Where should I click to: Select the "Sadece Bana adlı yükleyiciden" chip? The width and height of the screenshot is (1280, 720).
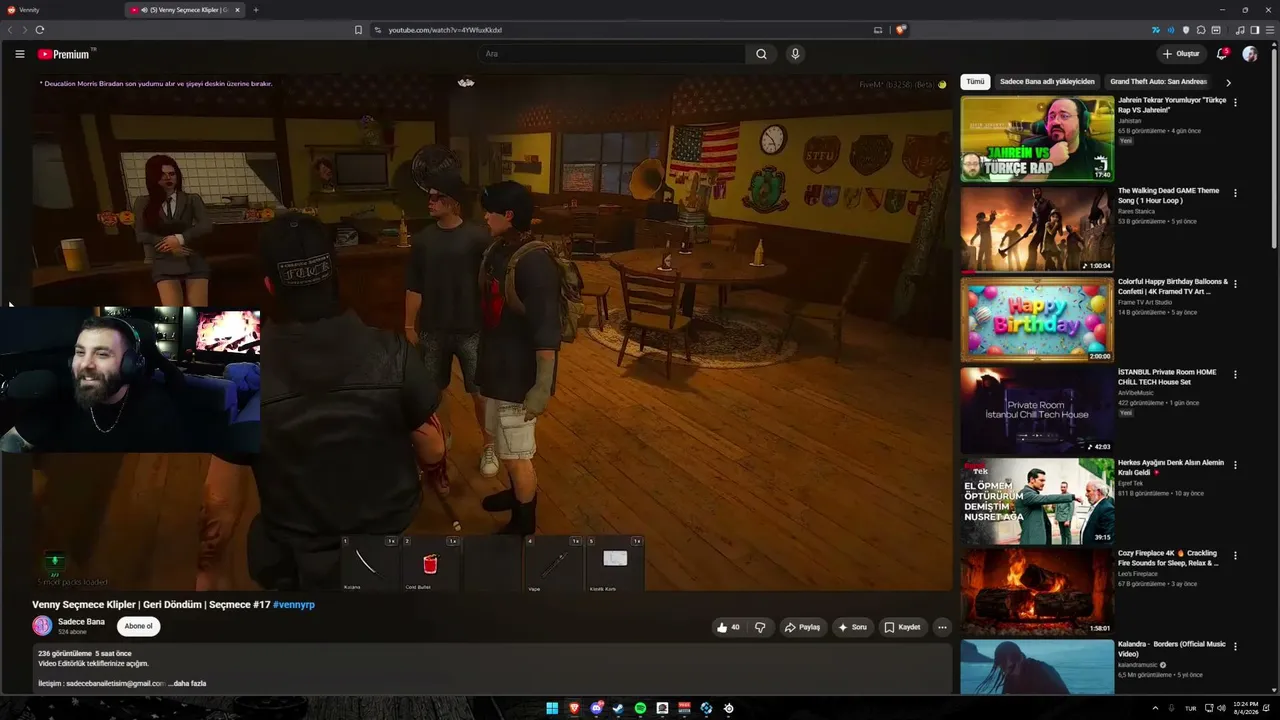[x=1047, y=82]
